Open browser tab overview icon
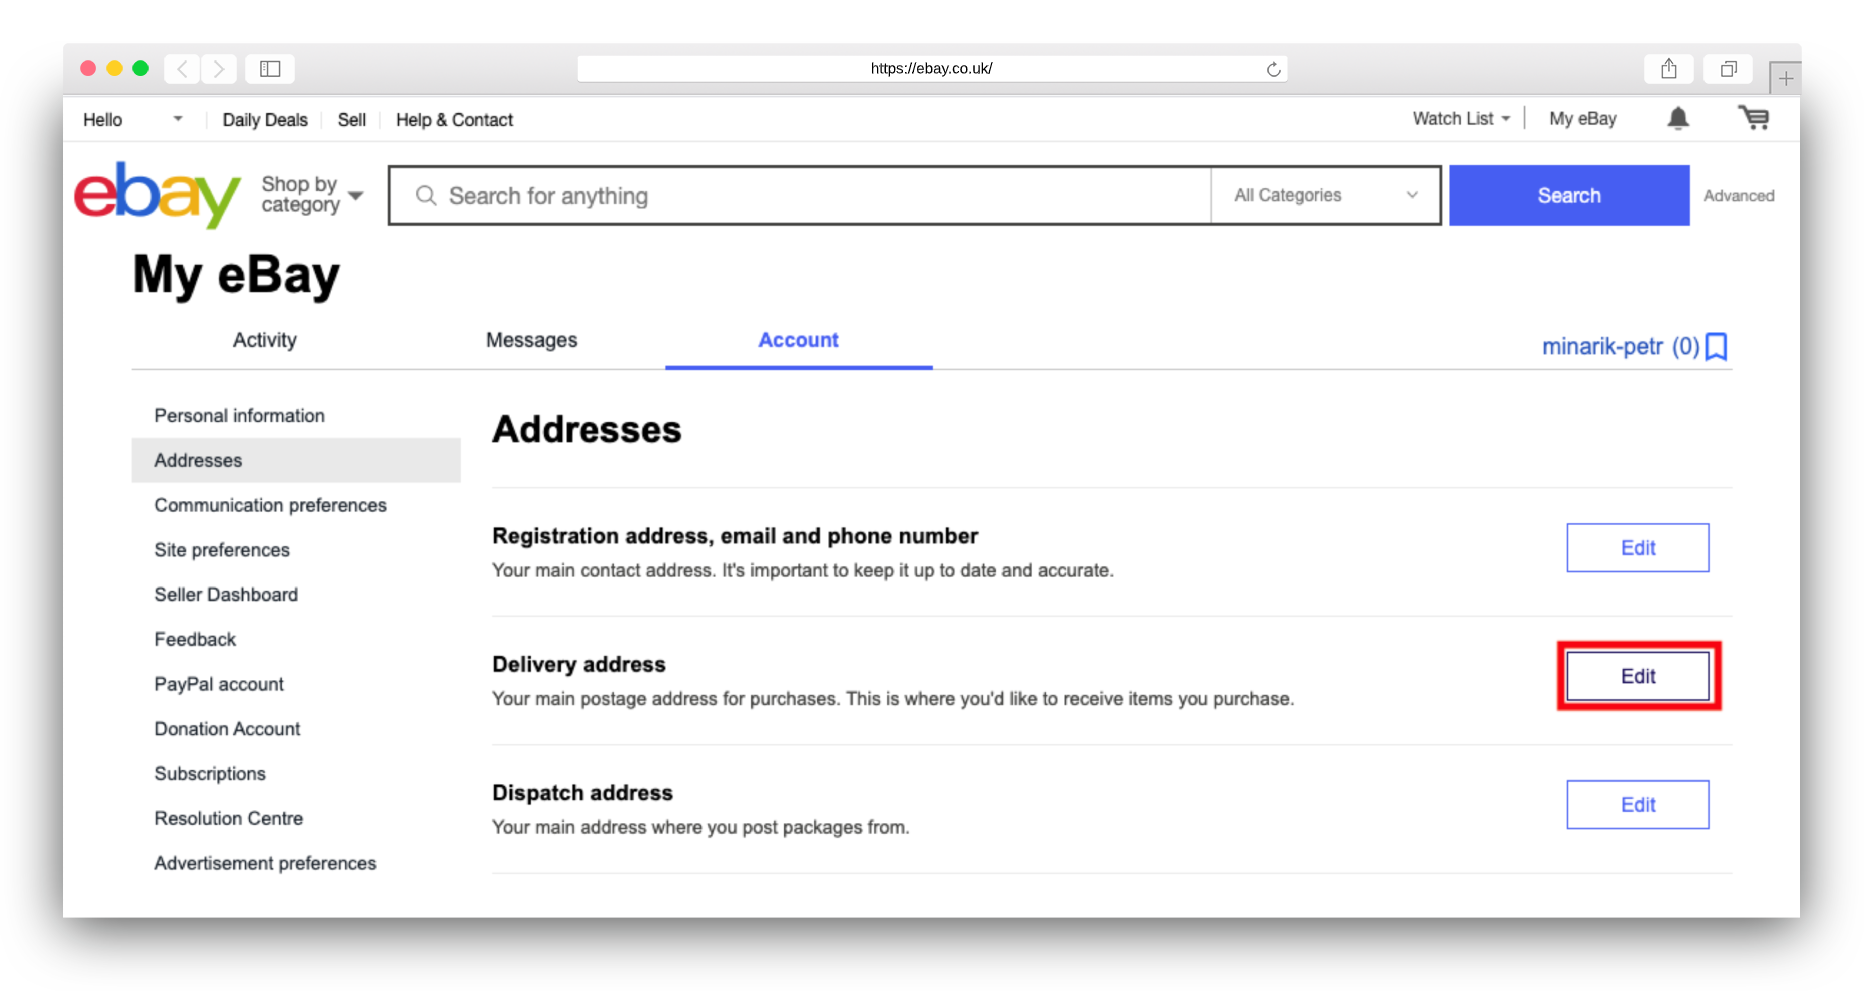The image size is (1864, 991). (x=1728, y=69)
